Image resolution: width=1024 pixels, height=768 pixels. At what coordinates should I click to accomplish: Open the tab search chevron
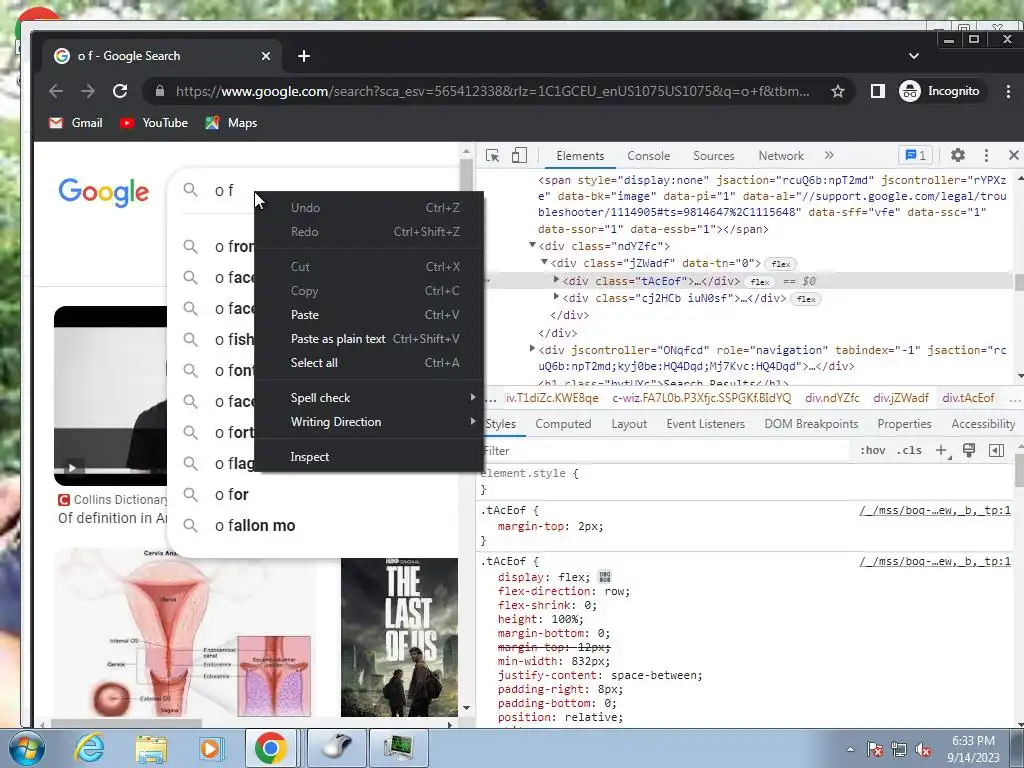point(914,56)
